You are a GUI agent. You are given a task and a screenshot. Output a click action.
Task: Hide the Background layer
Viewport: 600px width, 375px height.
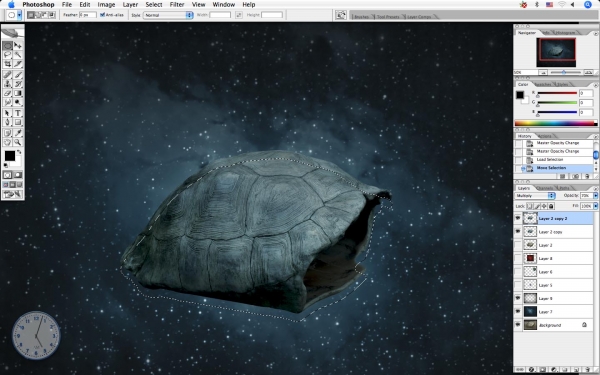pyautogui.click(x=518, y=325)
